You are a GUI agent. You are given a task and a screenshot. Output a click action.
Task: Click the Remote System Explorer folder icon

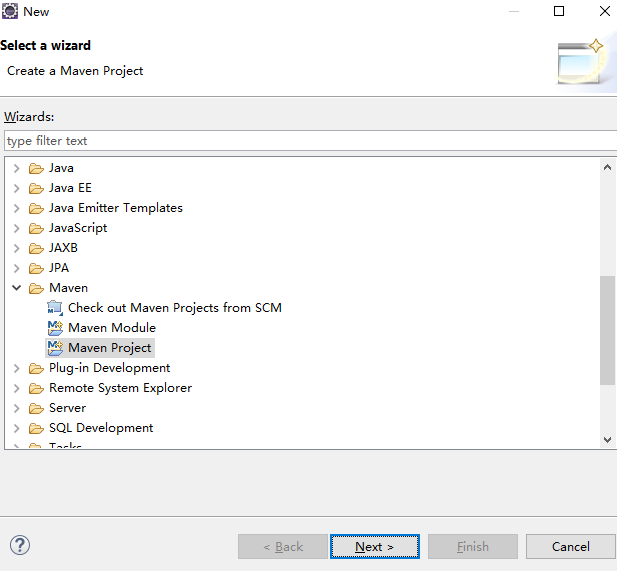tap(36, 388)
